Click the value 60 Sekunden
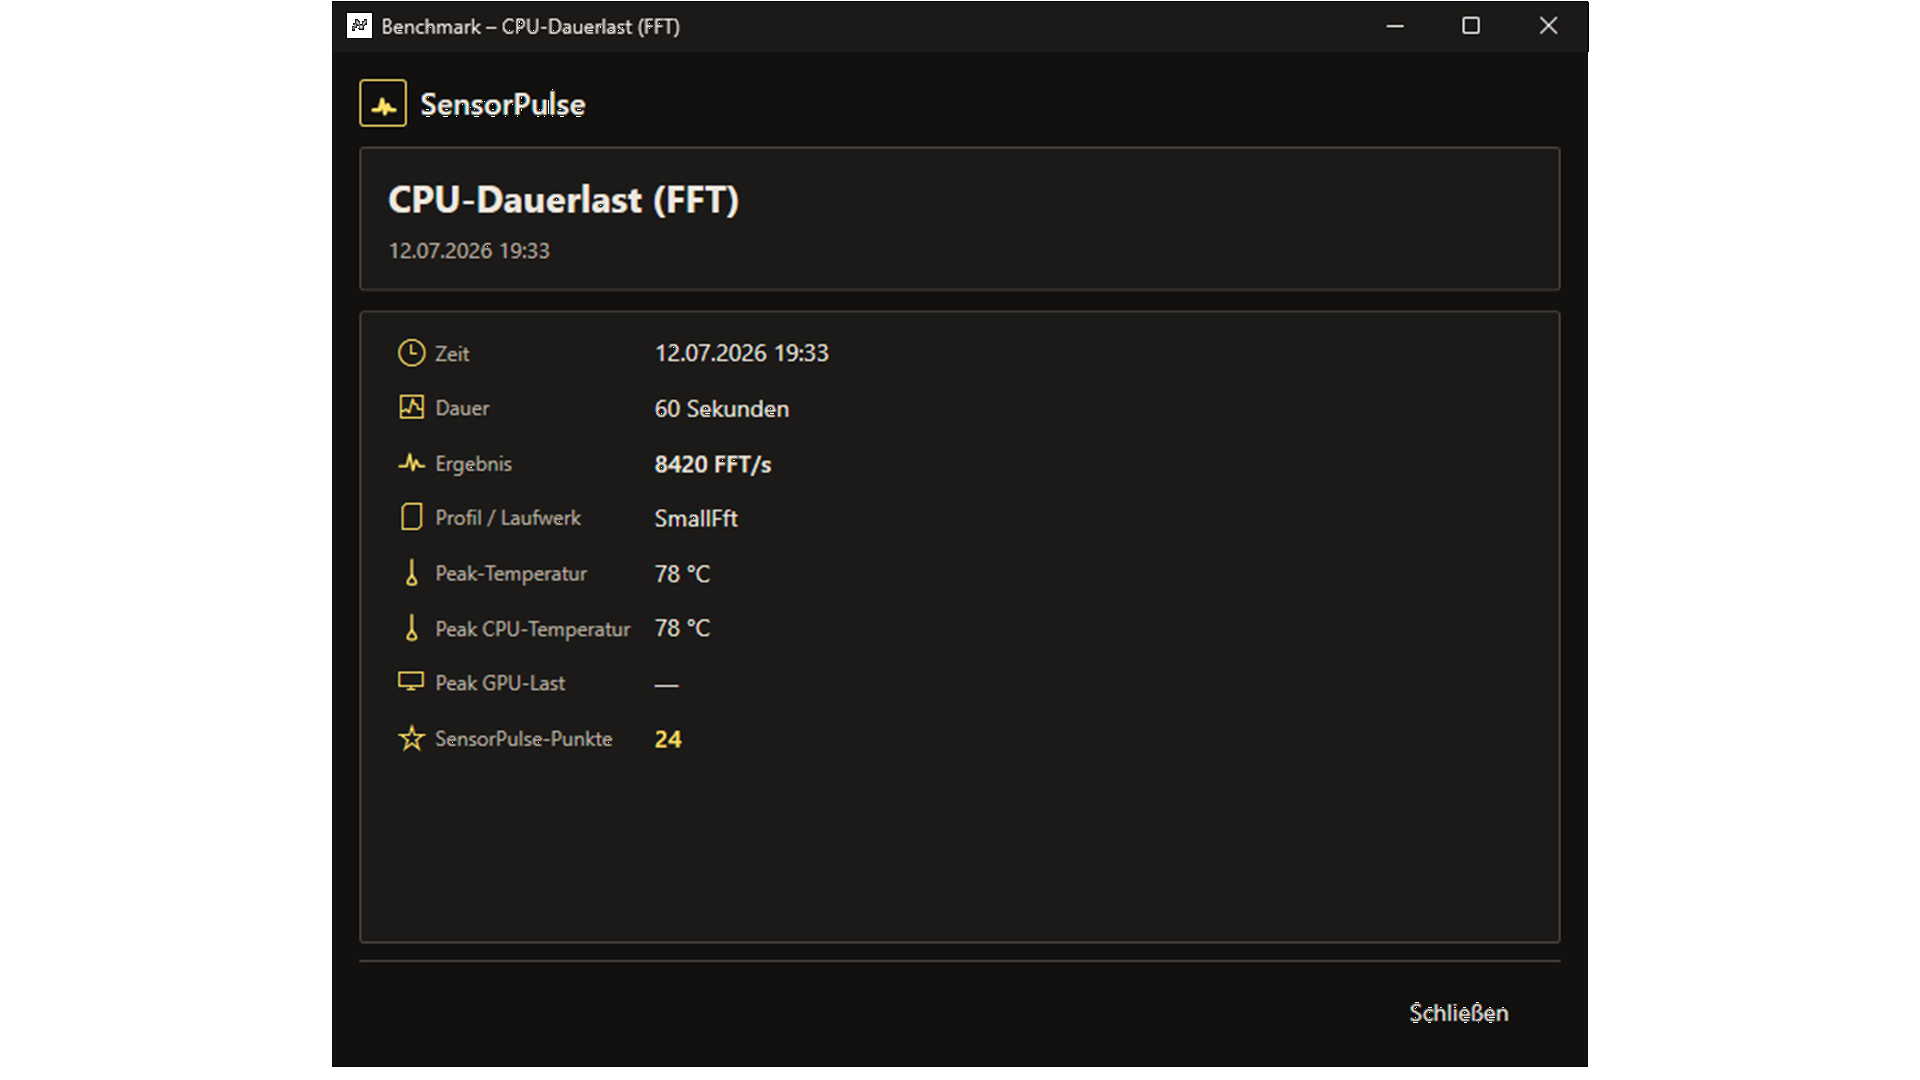 [x=721, y=408]
